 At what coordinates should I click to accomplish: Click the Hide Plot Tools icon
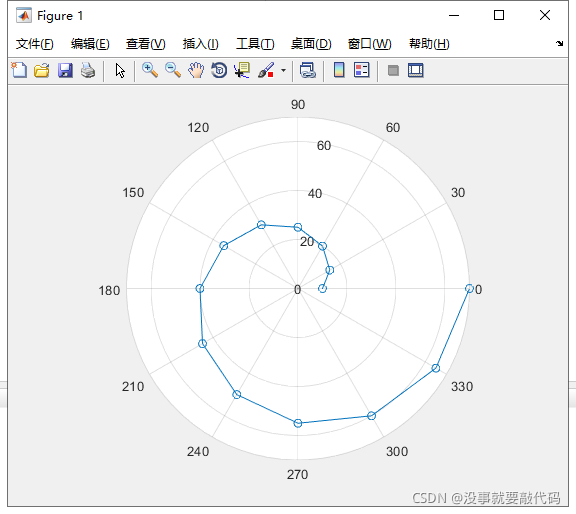coord(393,70)
